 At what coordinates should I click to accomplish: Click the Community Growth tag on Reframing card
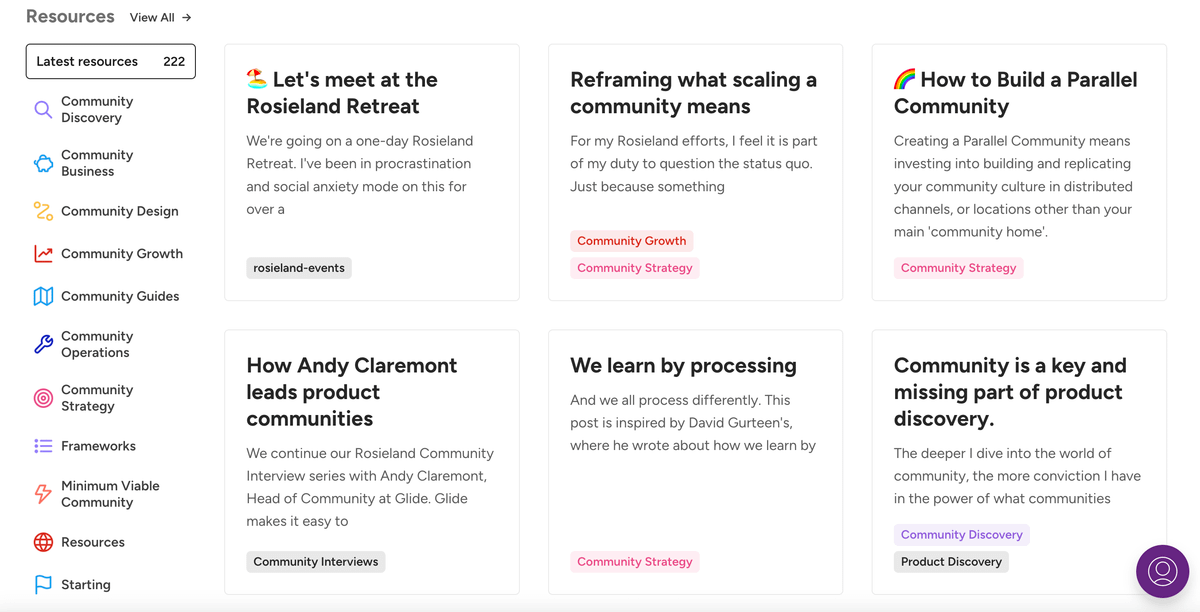pos(632,241)
